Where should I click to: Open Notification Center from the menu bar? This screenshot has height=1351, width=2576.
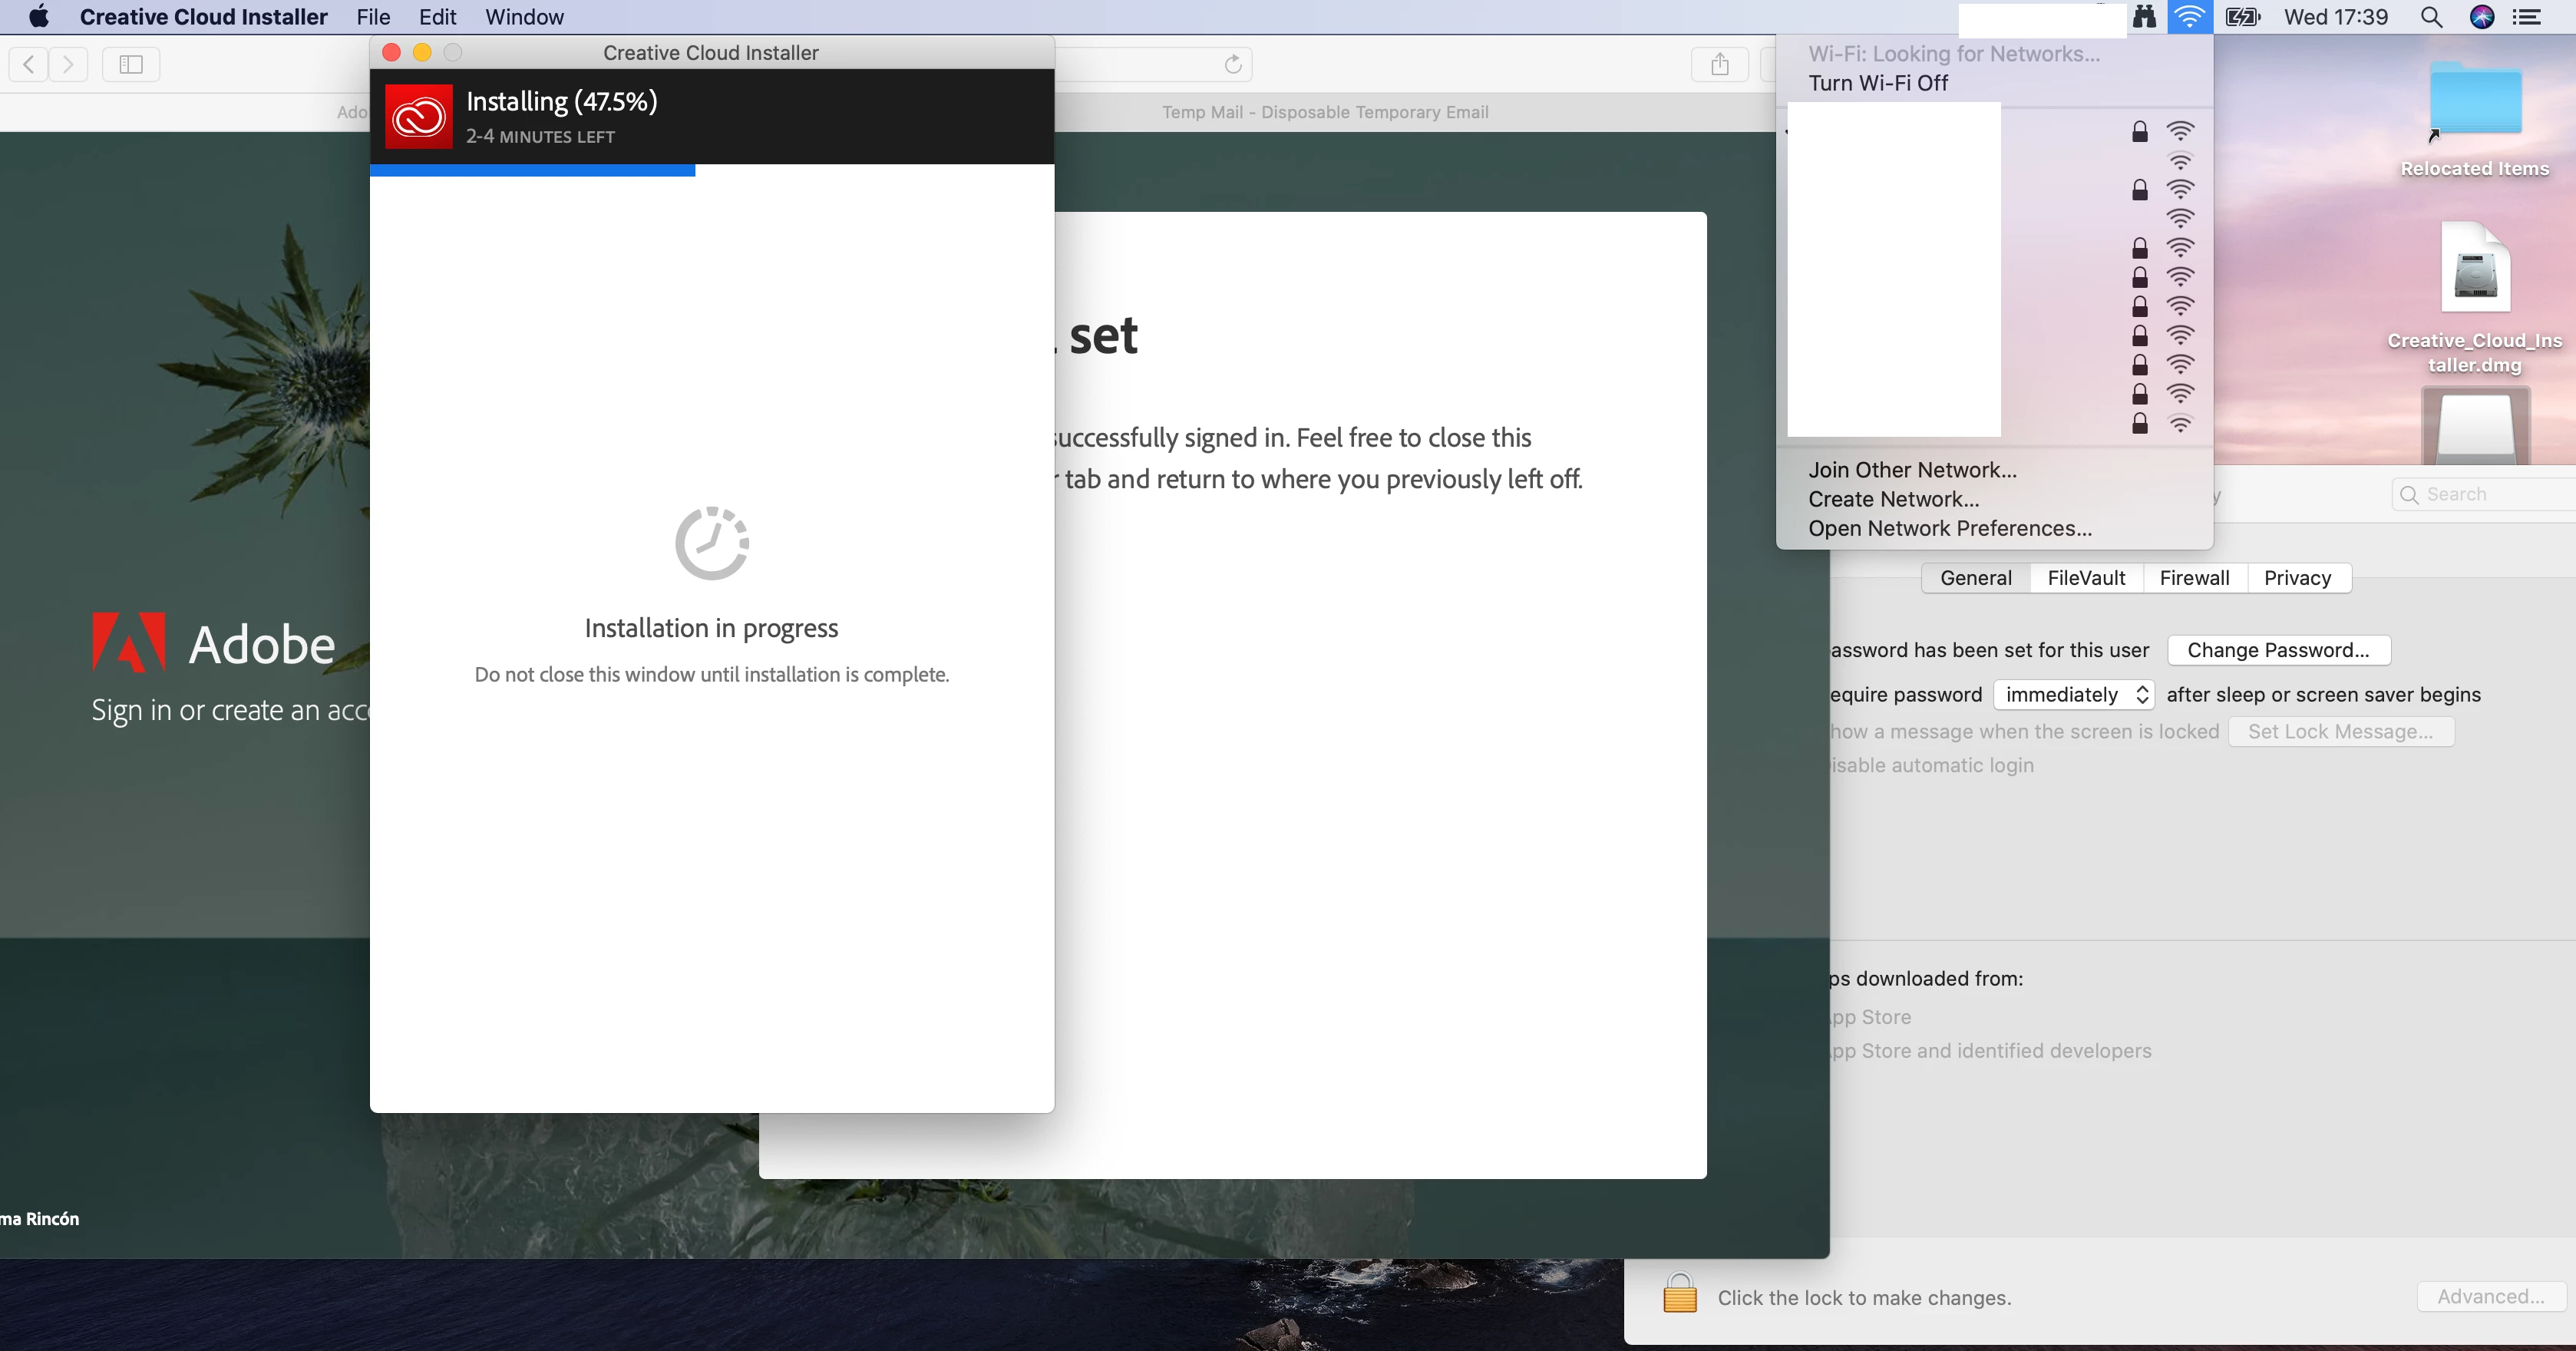coord(2528,17)
